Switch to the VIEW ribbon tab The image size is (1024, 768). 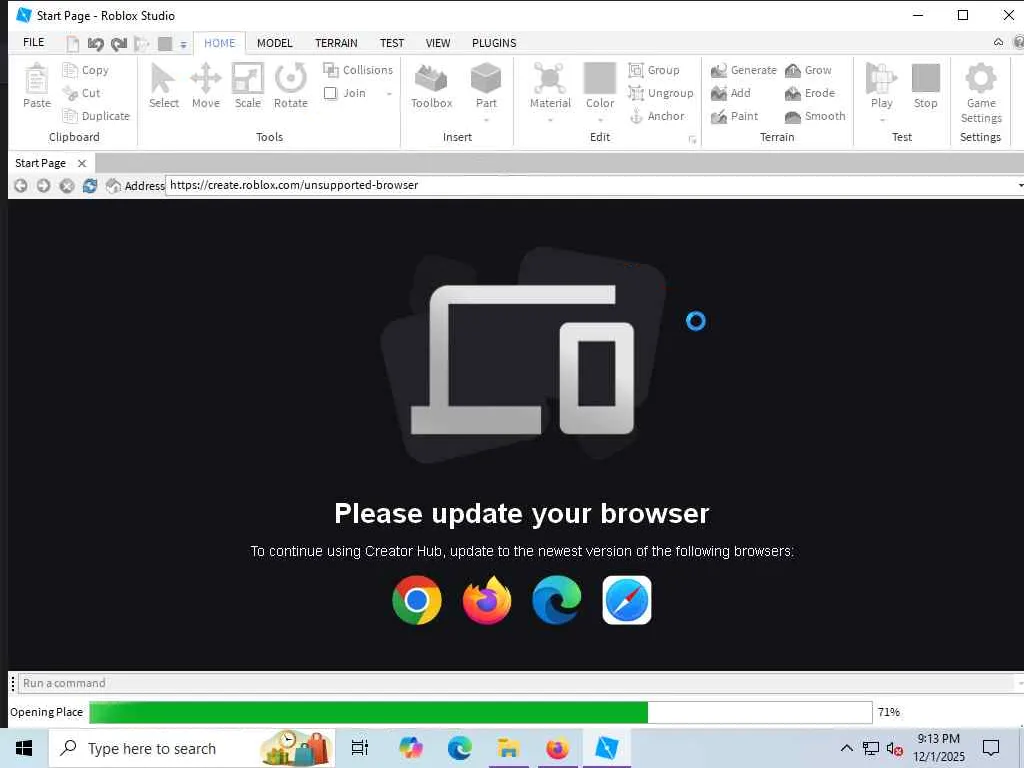pos(438,42)
